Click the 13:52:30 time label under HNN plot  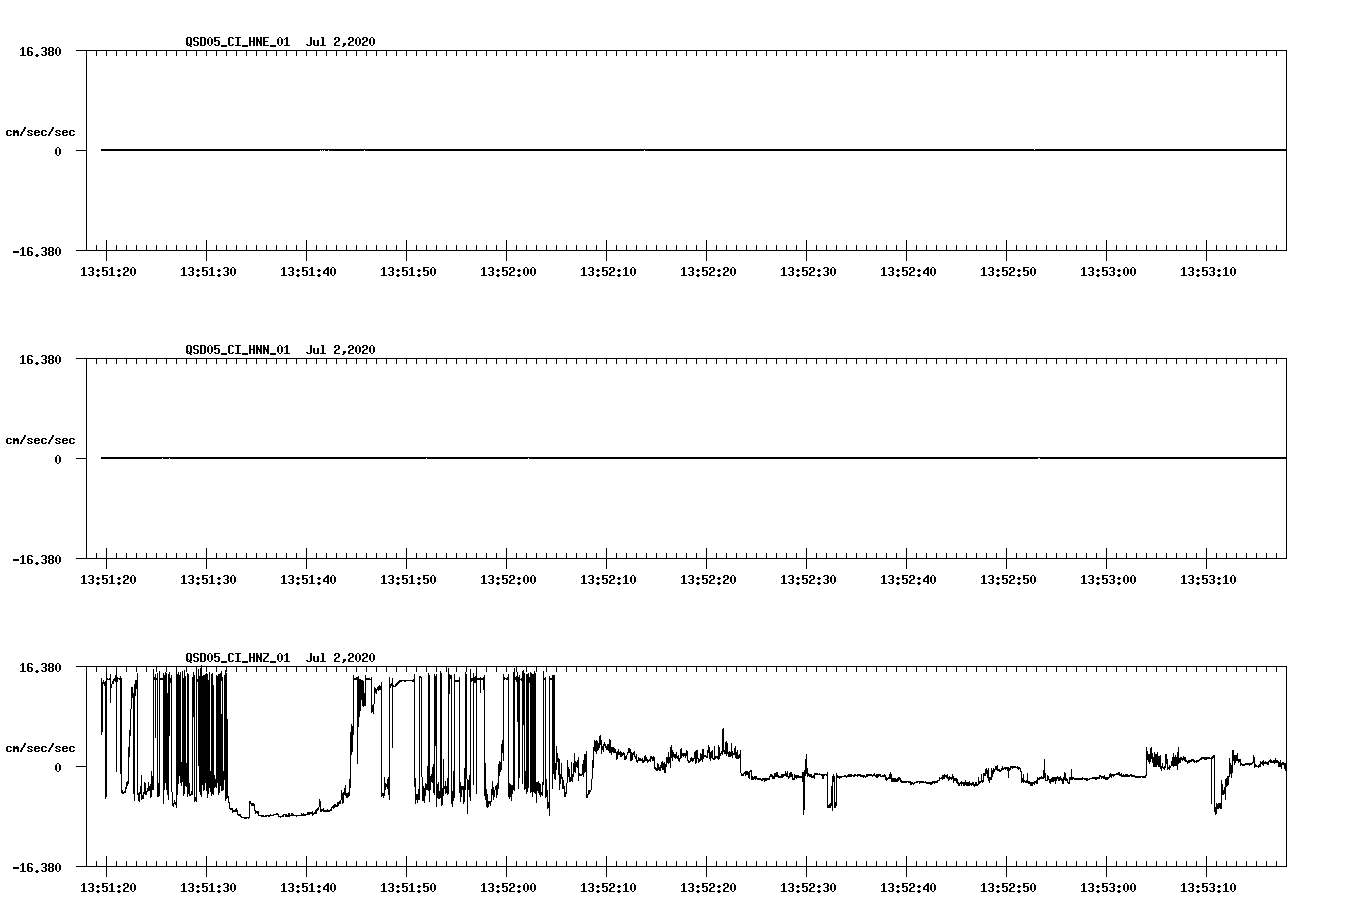808,580
